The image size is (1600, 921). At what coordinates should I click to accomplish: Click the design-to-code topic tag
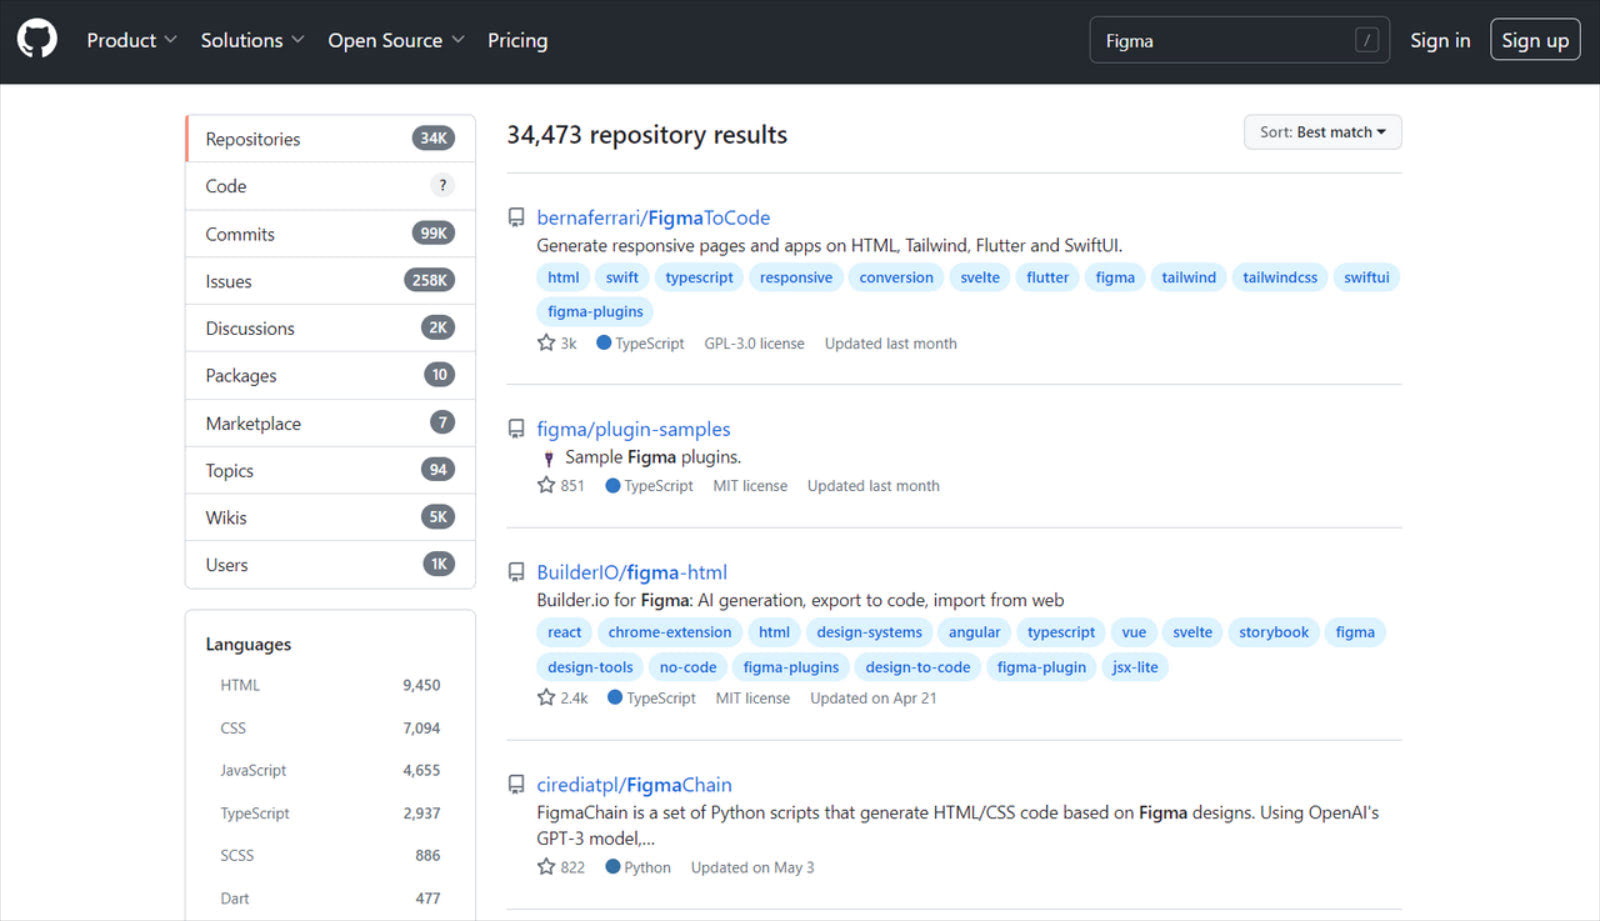[x=918, y=667]
